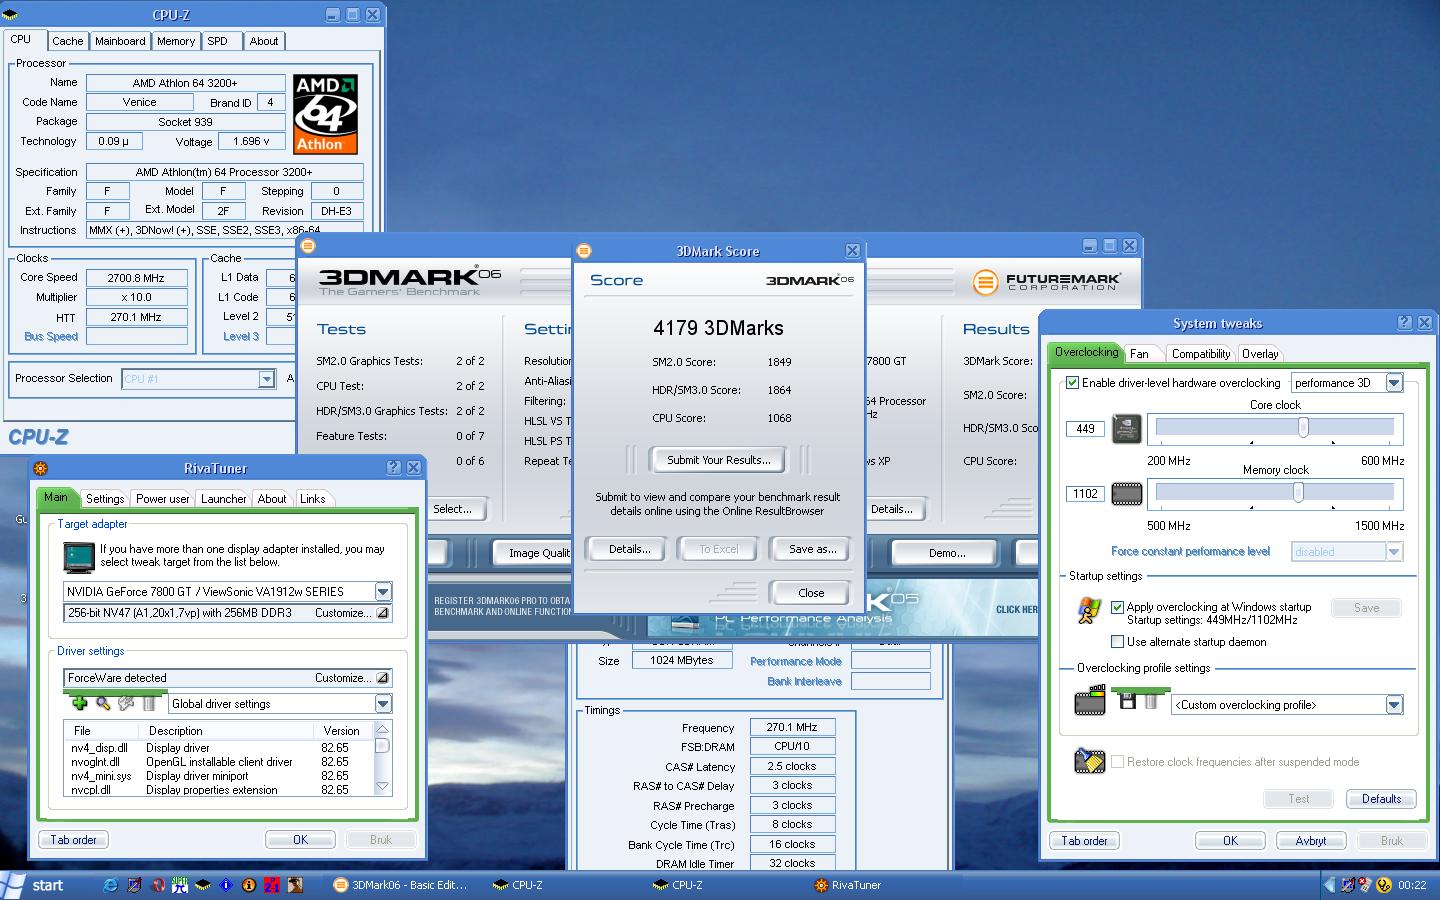Viewport: 1440px width, 900px height.
Task: Click the Core clock slider thumb
Action: coord(1303,427)
